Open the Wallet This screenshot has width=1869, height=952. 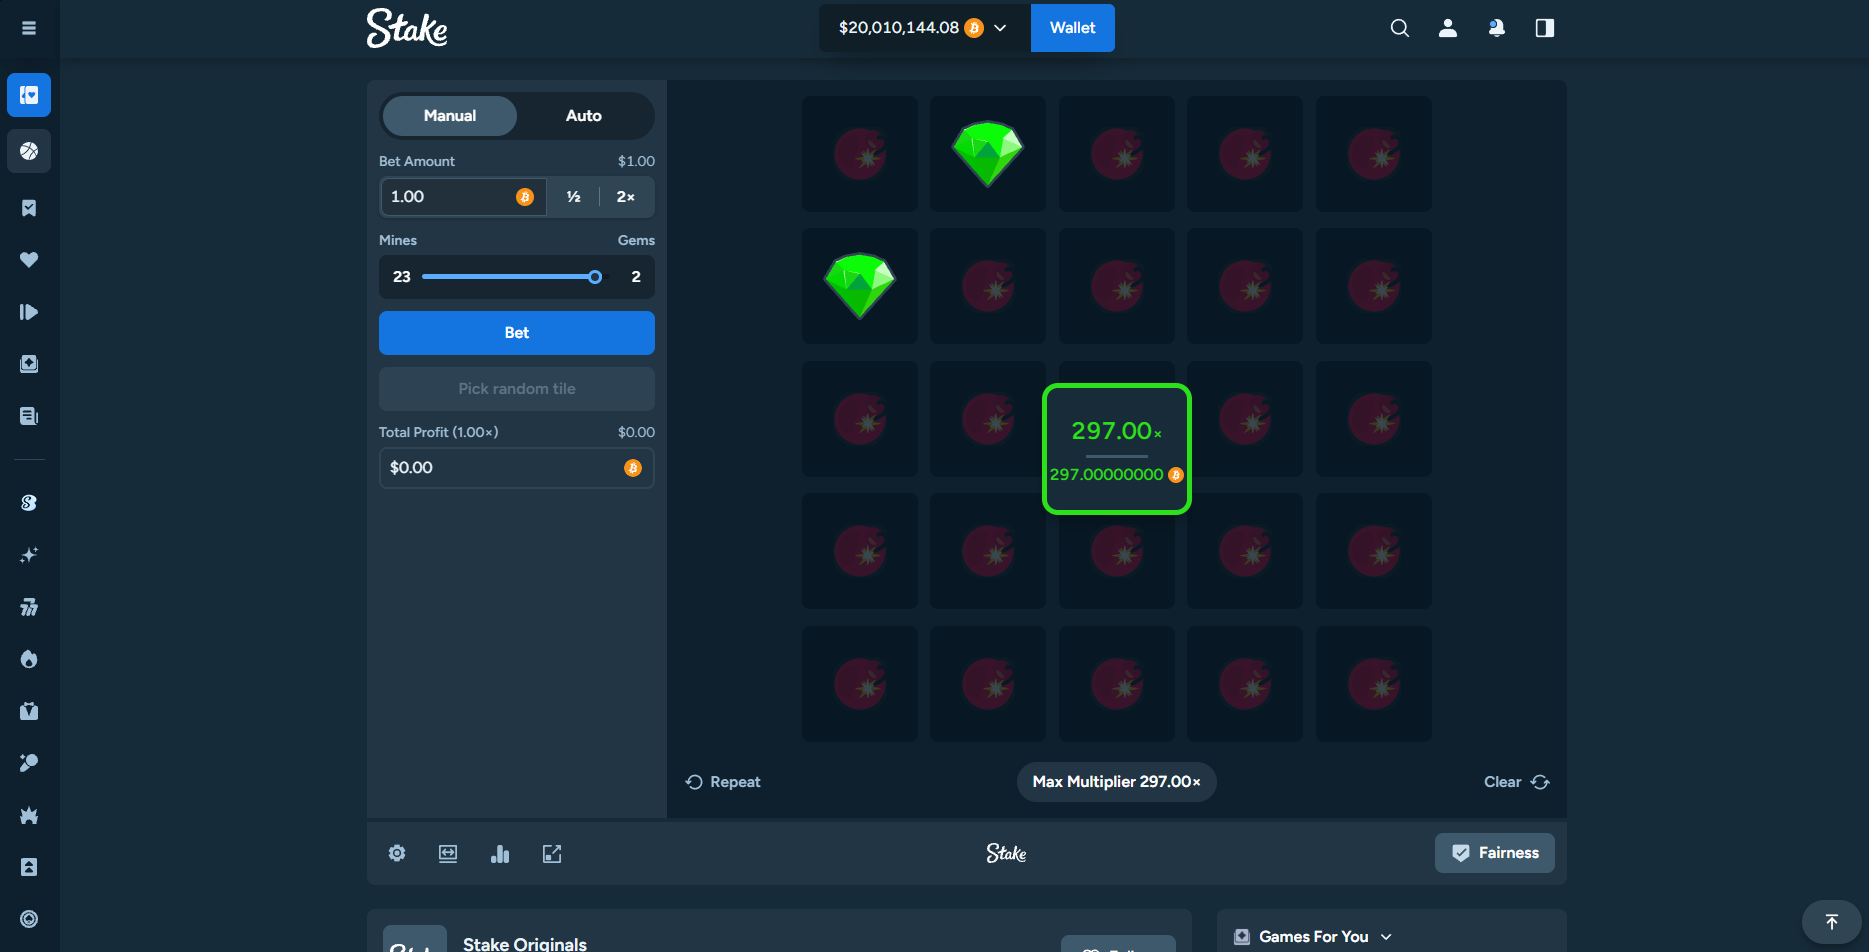click(x=1073, y=28)
